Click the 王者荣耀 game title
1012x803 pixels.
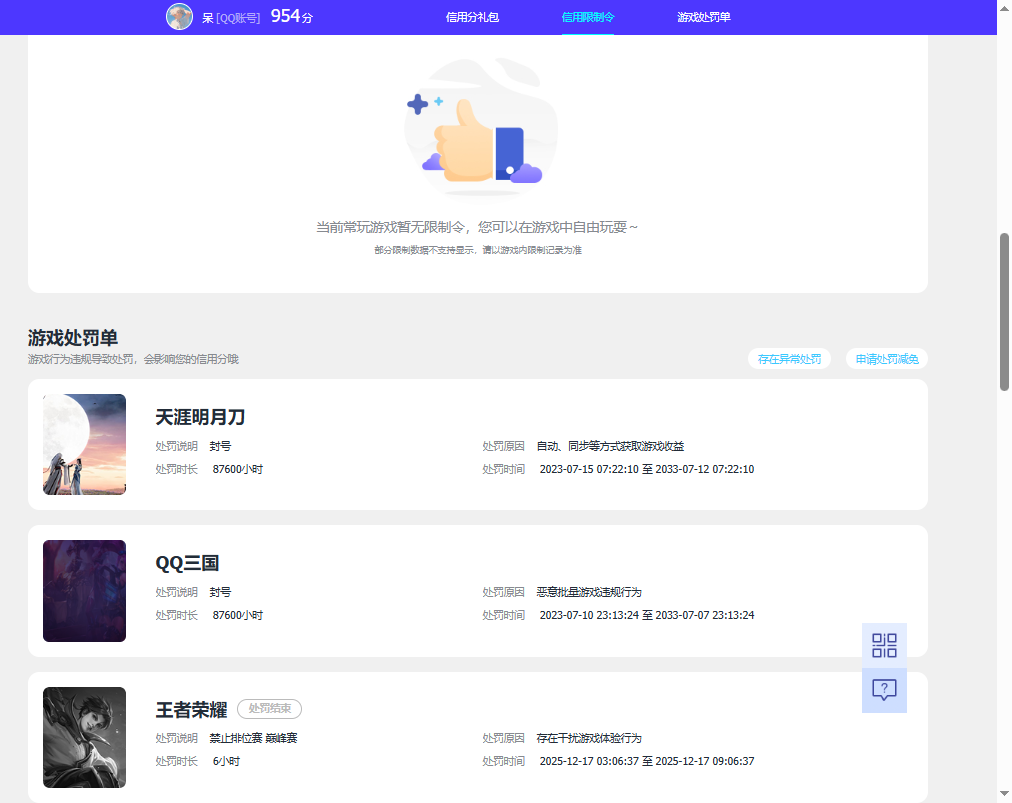click(x=191, y=710)
